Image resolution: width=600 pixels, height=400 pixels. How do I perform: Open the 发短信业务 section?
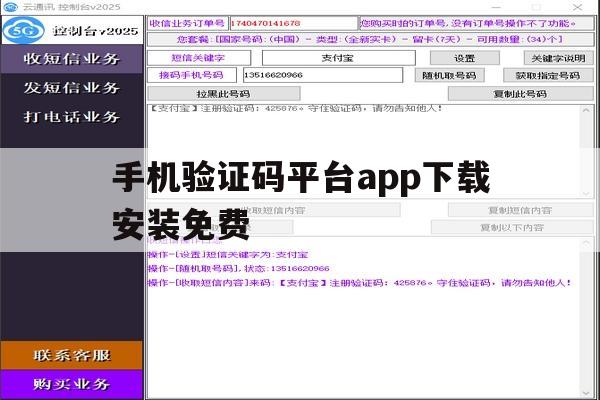pyautogui.click(x=72, y=88)
